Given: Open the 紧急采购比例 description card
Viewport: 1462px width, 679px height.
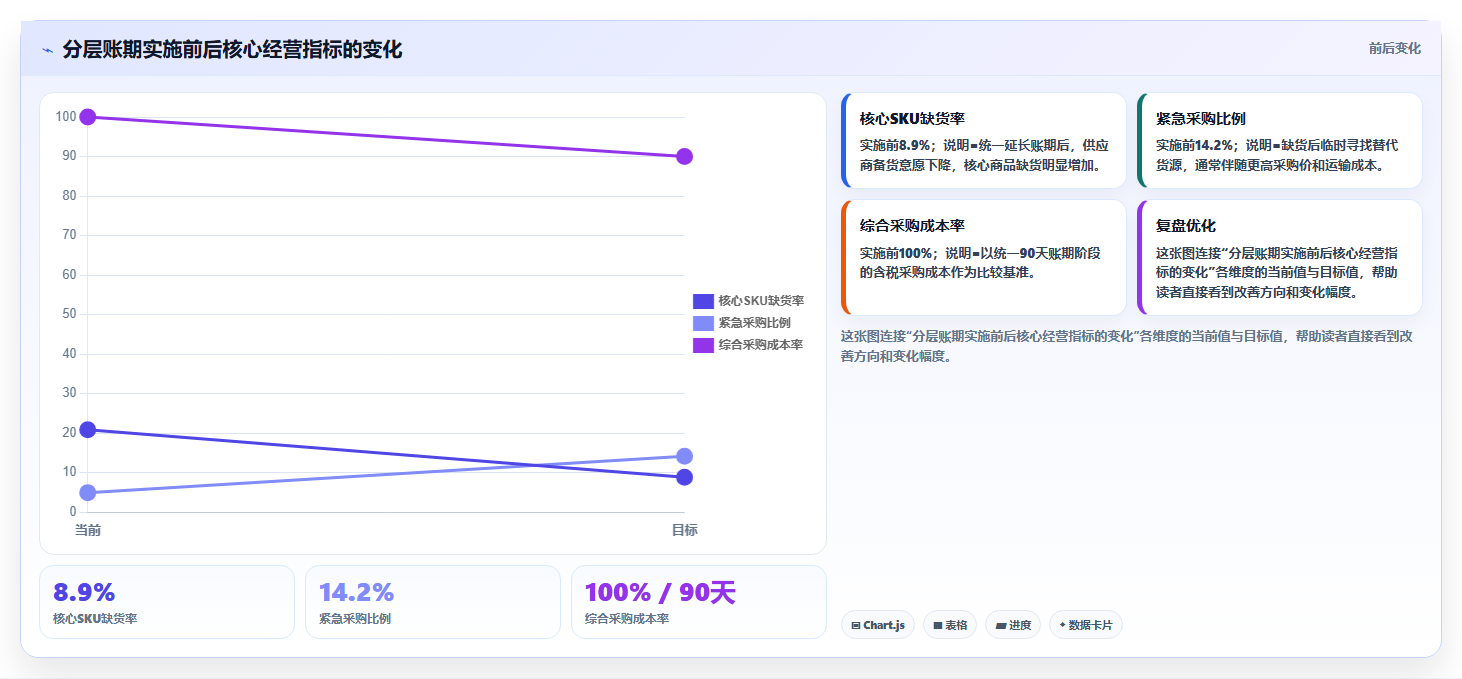Looking at the screenshot, I should point(1280,141).
